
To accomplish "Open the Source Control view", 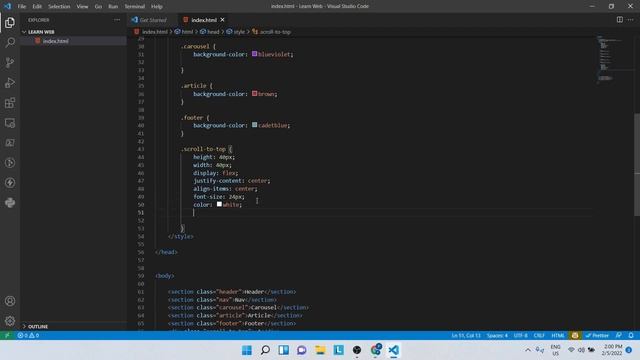I will point(10,62).
